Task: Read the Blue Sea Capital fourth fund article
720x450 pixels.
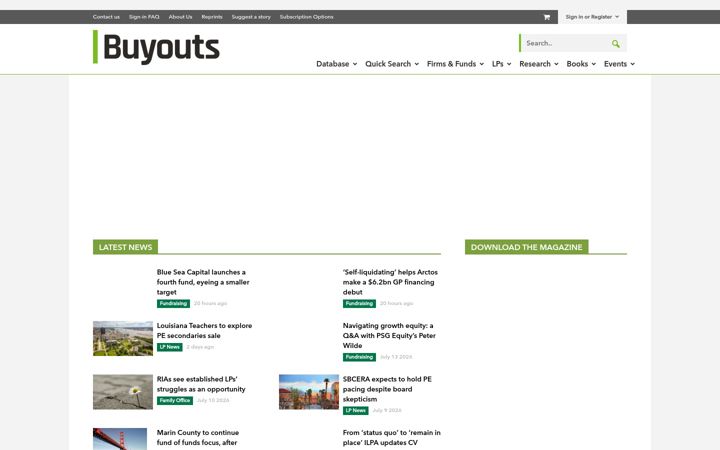Action: 203,282
